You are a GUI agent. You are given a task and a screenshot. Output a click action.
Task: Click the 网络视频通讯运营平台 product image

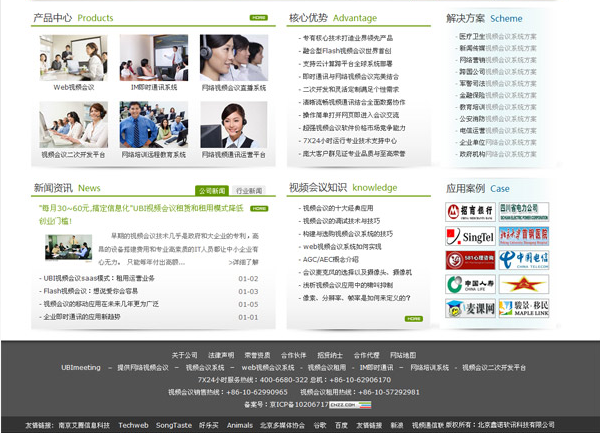coord(233,125)
